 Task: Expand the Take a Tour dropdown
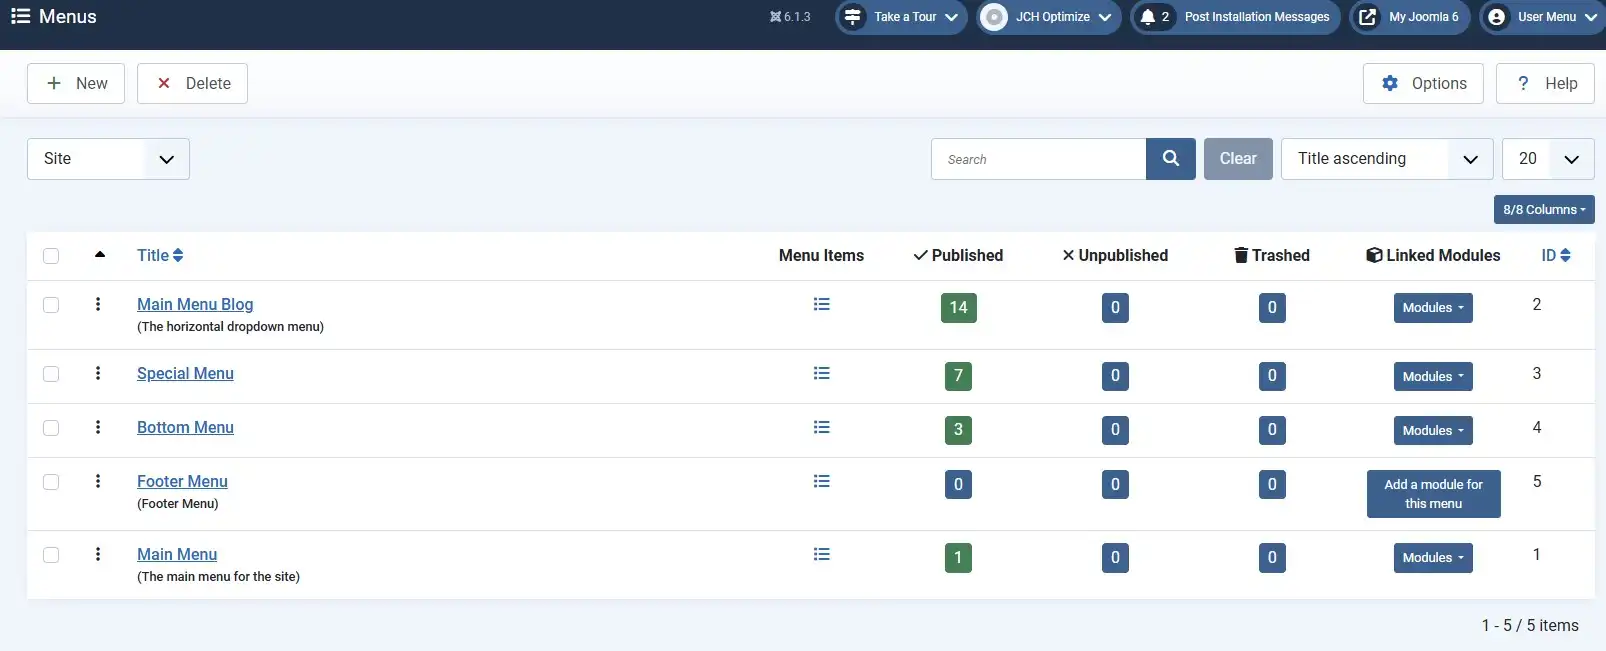[x=902, y=17]
